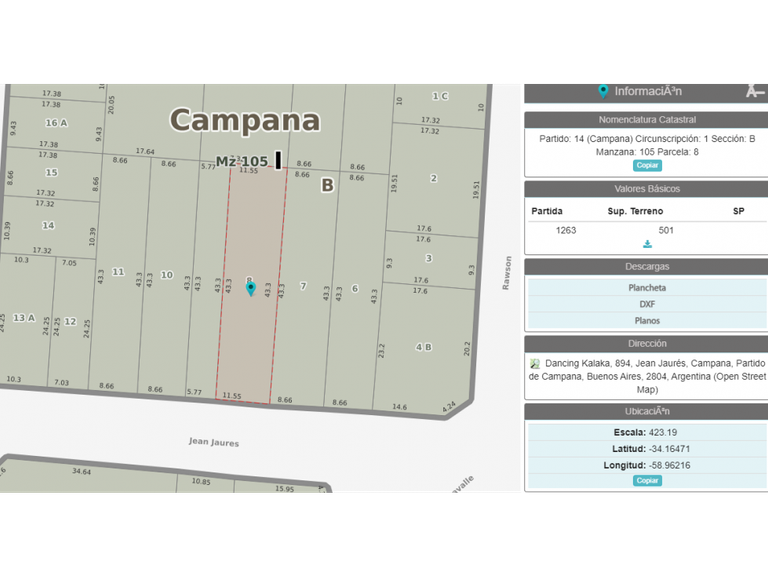Click the Jean Jaures street label
The image size is (768, 576).
click(x=214, y=442)
